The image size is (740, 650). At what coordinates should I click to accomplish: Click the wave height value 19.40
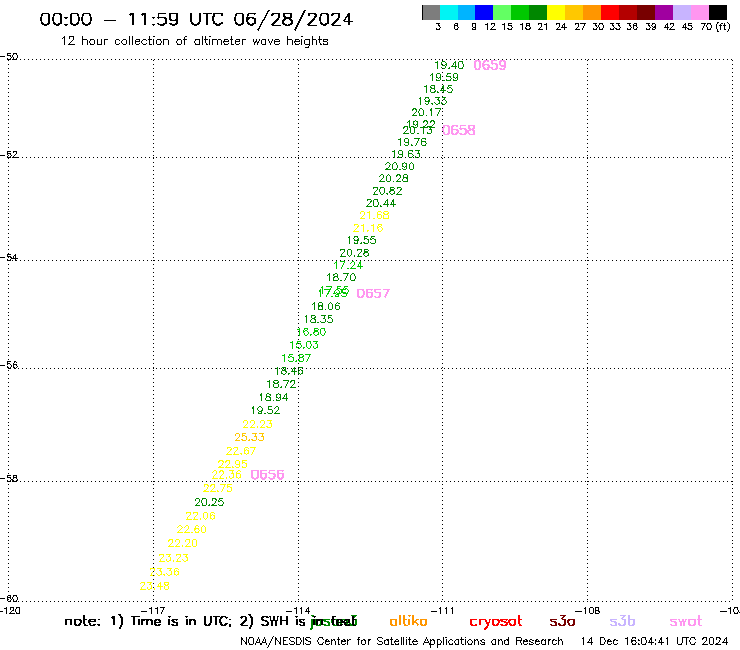[449, 65]
